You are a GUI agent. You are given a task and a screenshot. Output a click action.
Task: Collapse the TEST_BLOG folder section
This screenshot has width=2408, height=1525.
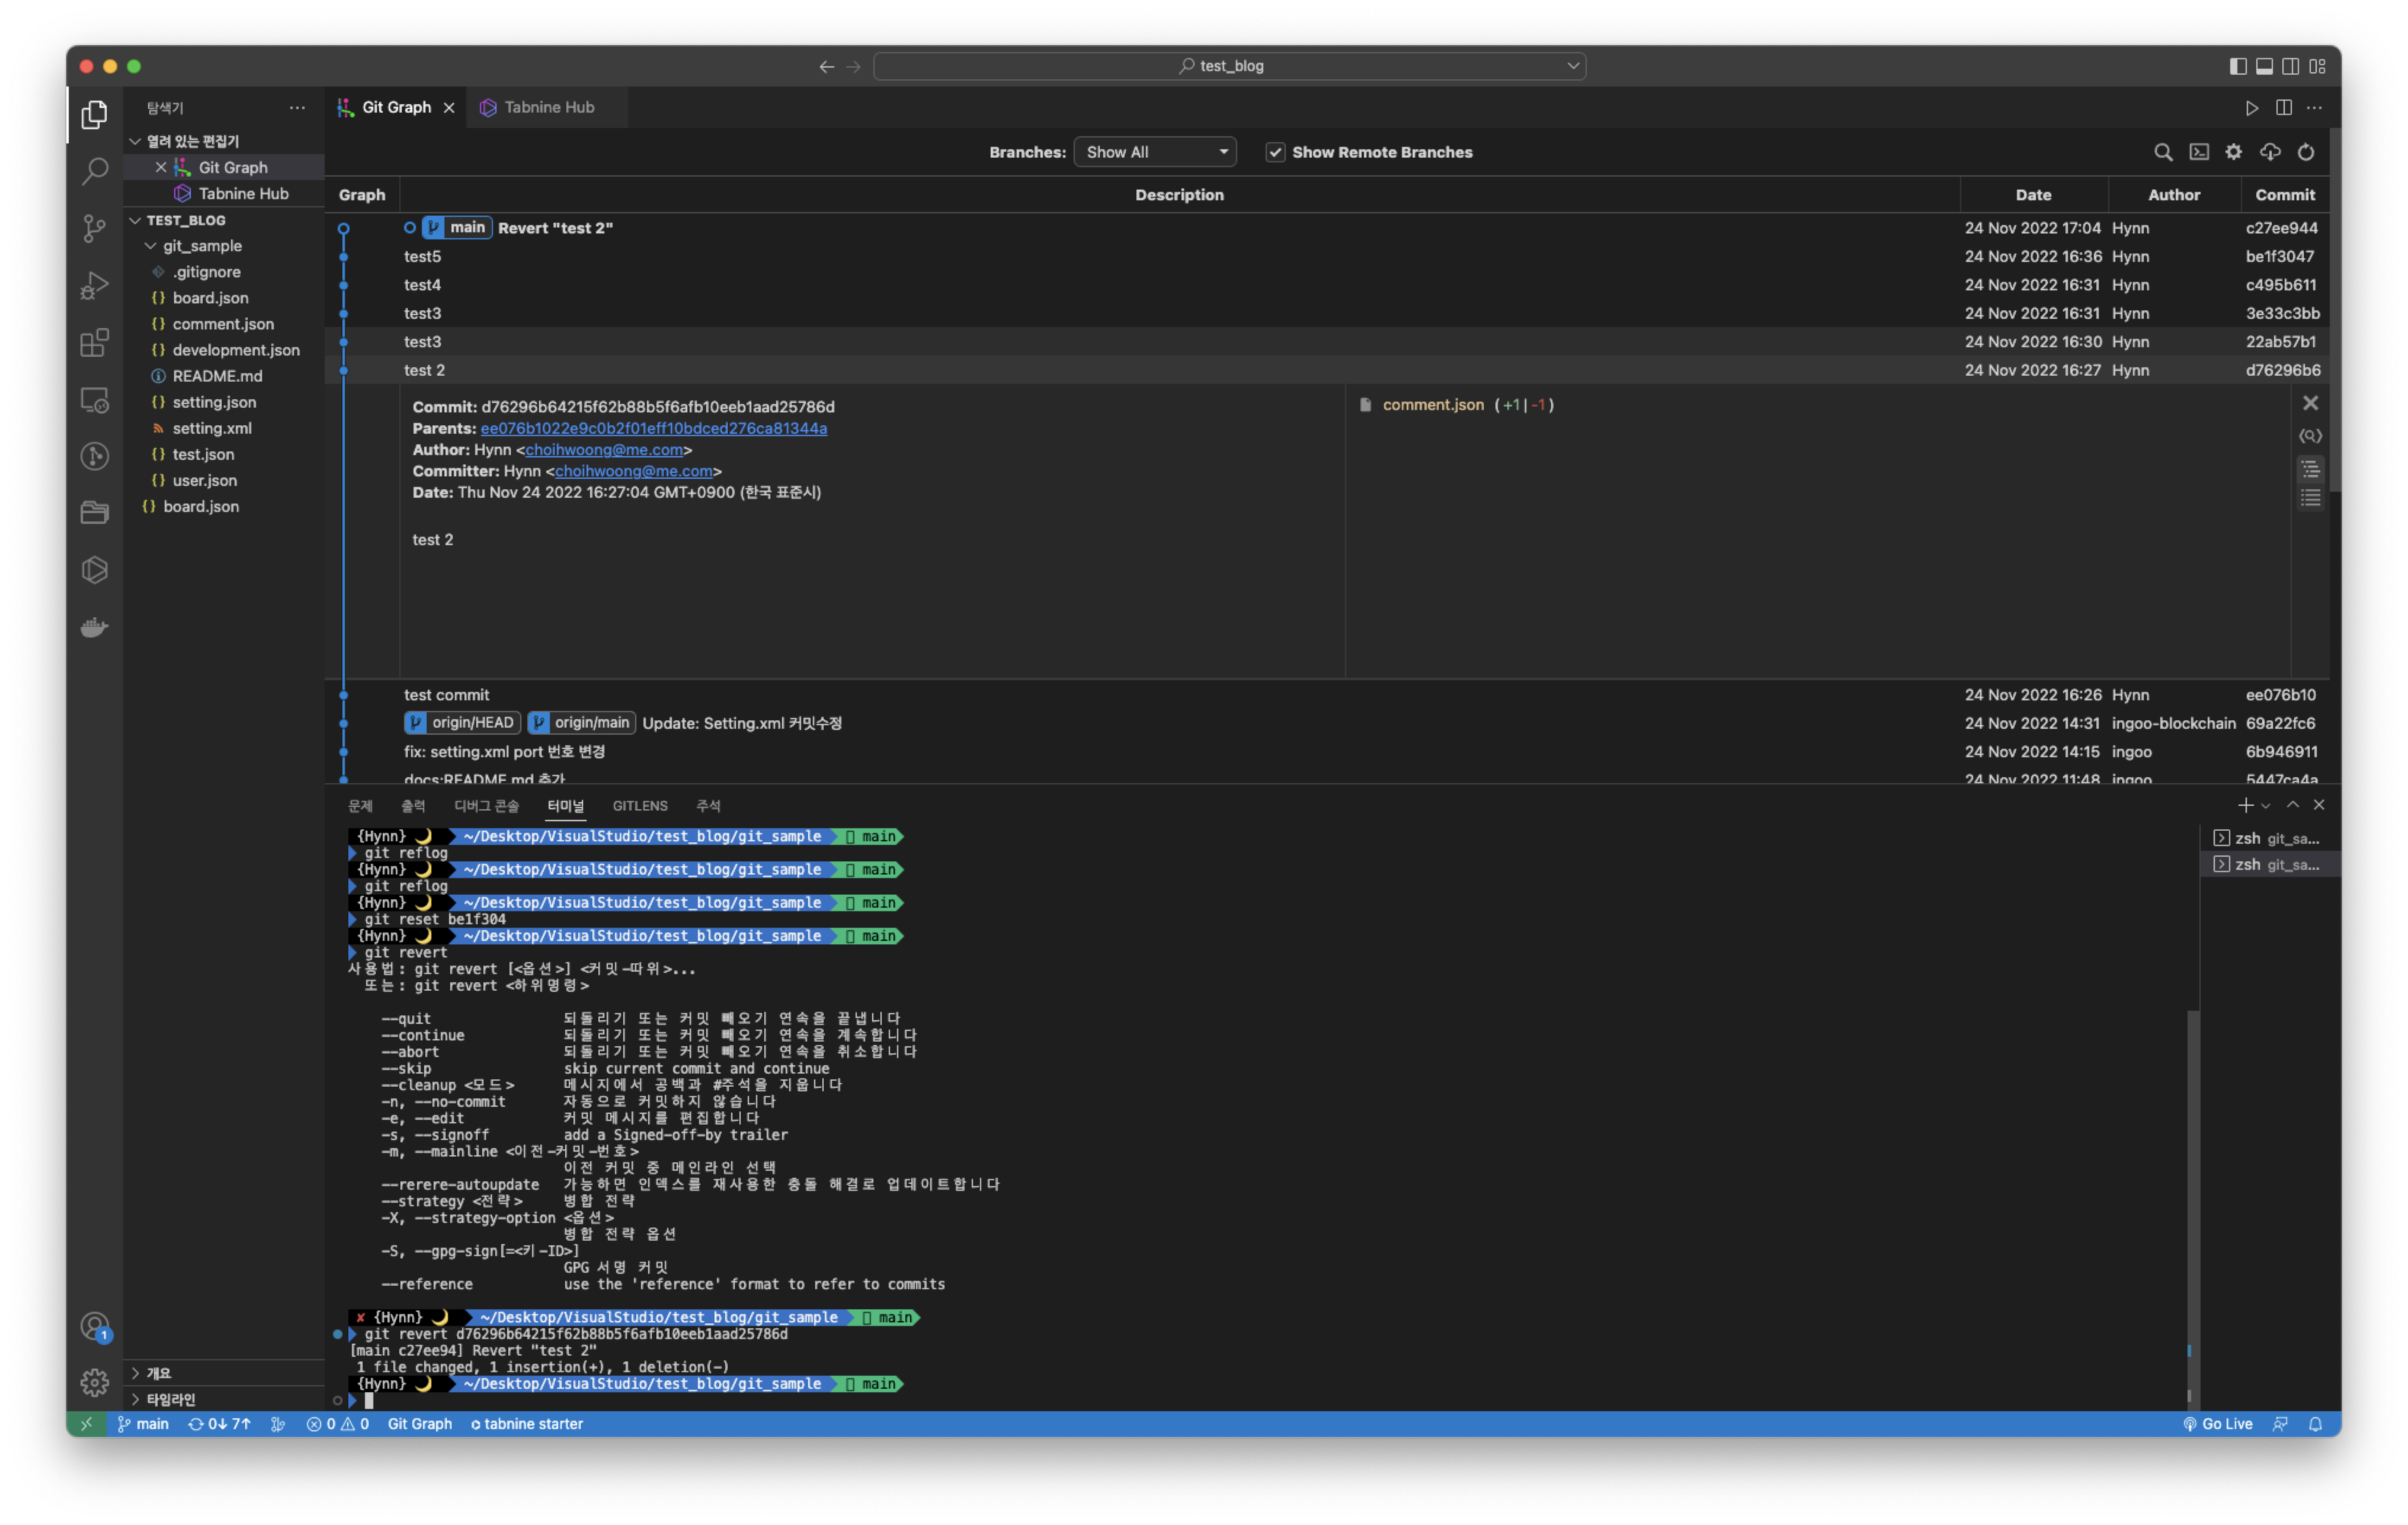pyautogui.click(x=136, y=220)
